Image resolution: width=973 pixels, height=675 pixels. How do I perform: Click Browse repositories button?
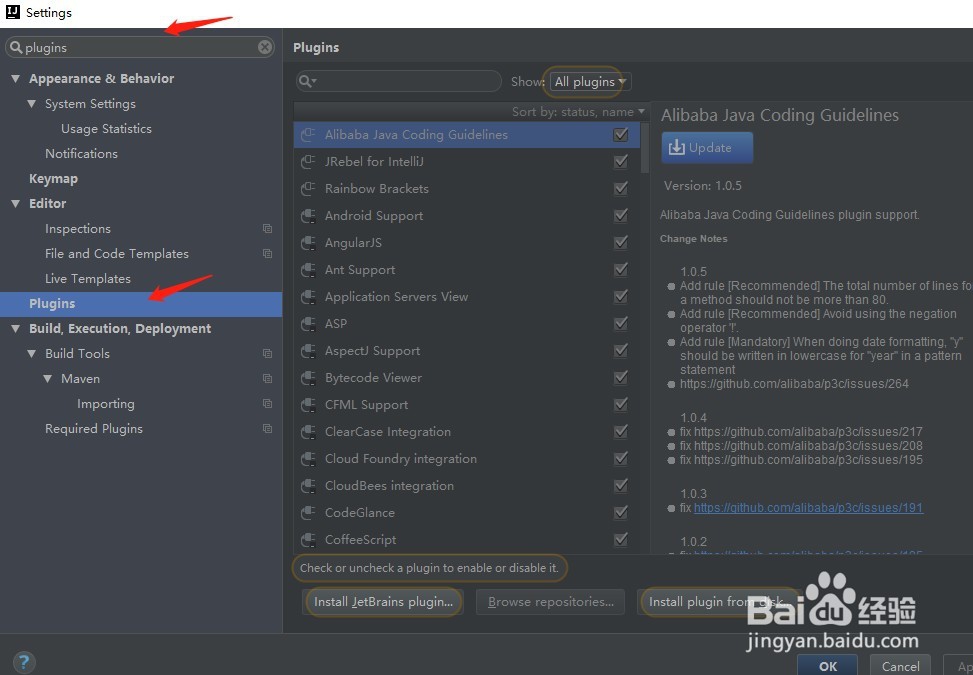[550, 602]
